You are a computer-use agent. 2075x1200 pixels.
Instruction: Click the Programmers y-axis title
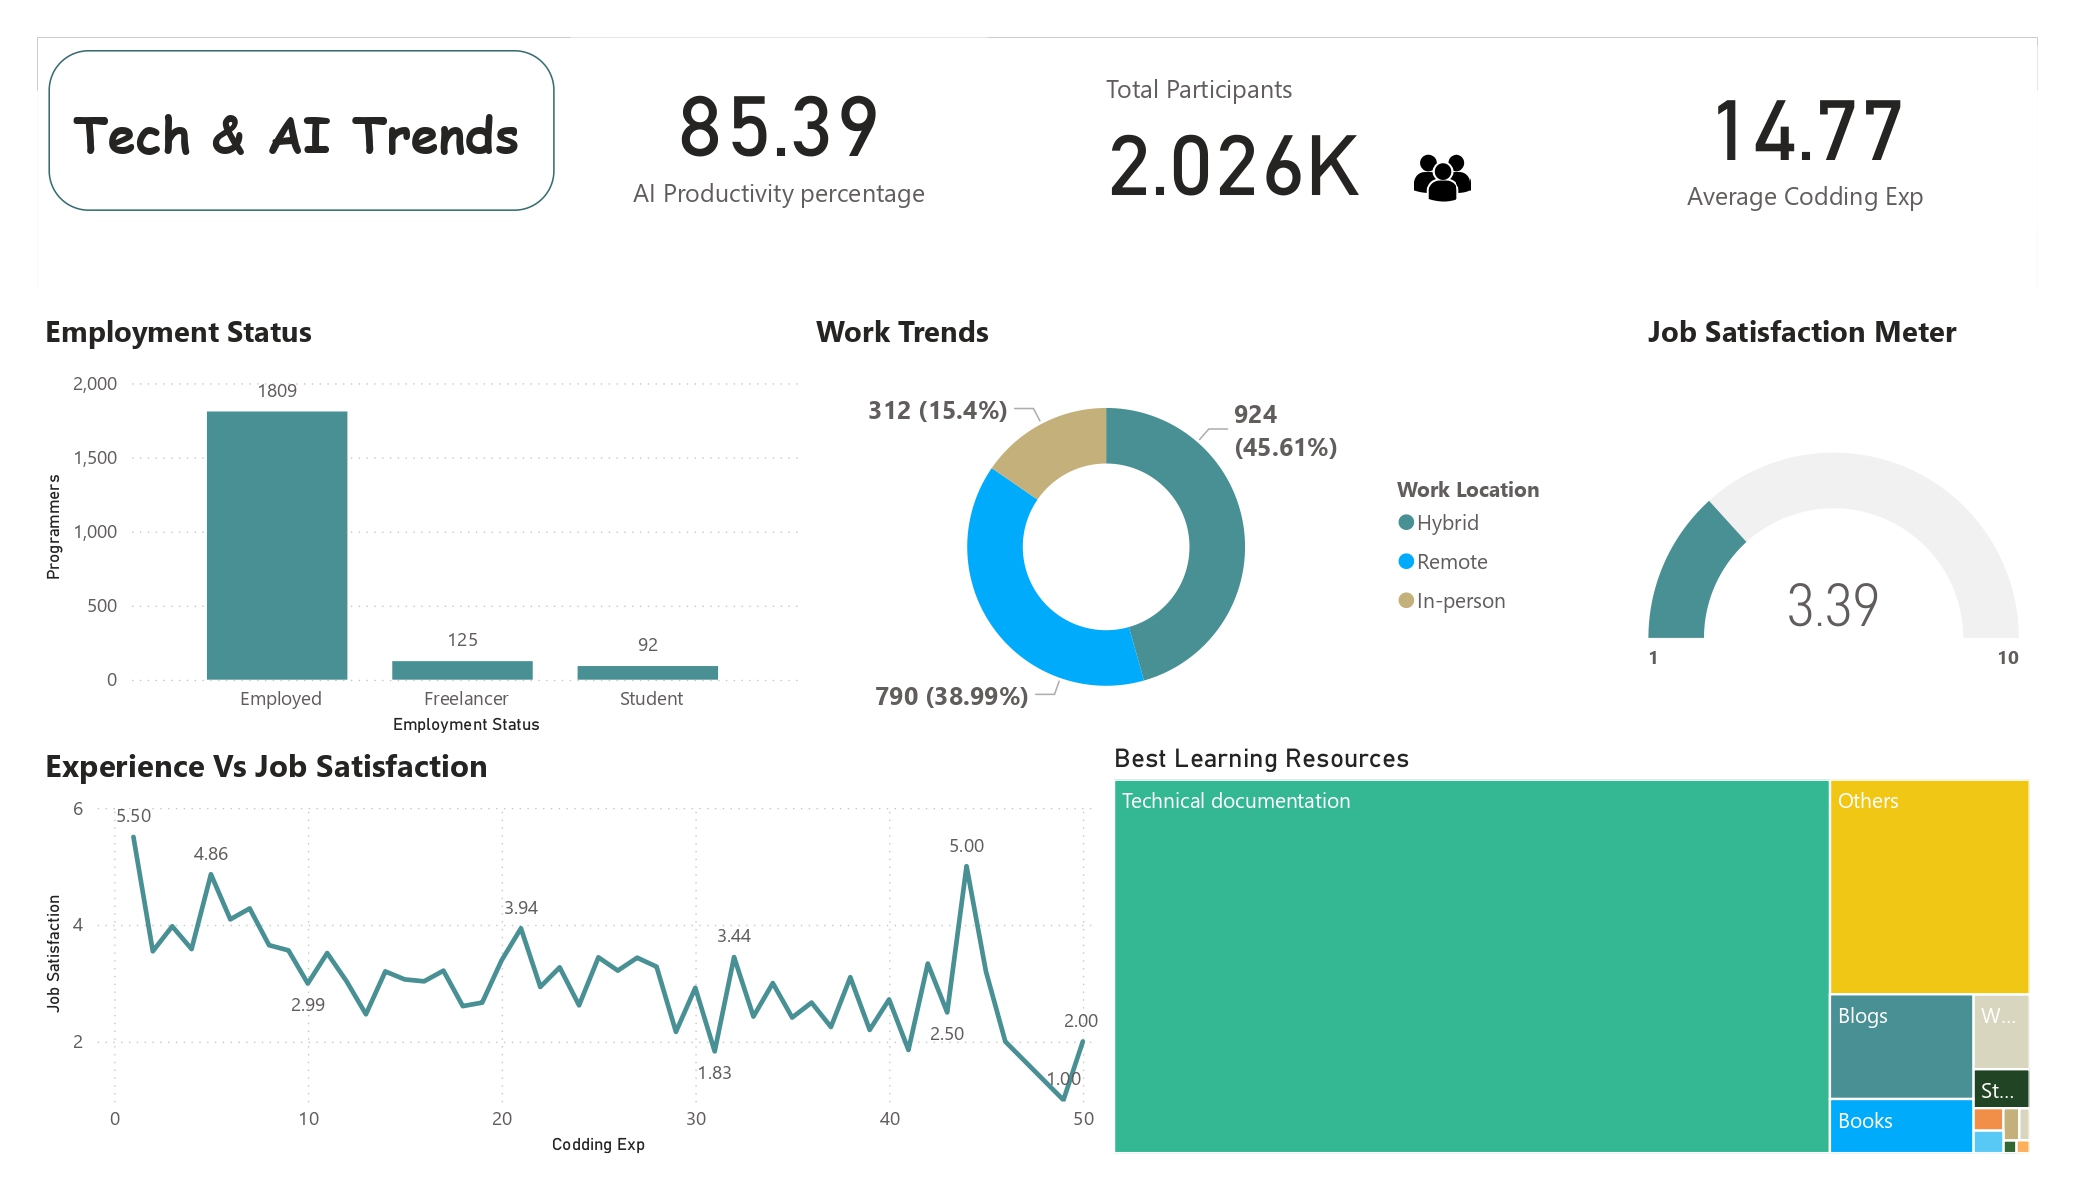(53, 528)
